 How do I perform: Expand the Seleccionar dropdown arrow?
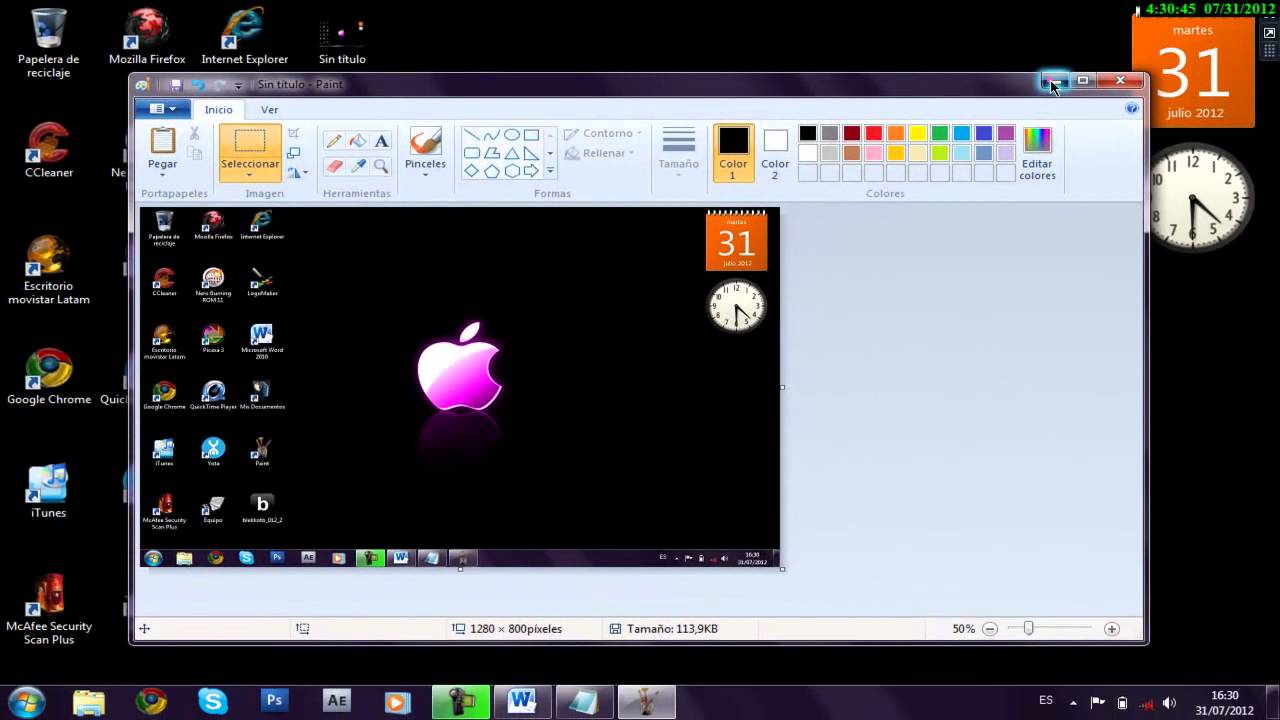point(250,176)
